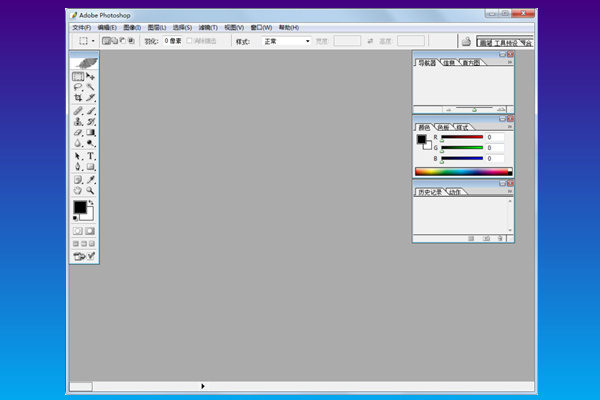This screenshot has height=400, width=600.
Task: Pick the Lasso tool
Action: click(78, 87)
